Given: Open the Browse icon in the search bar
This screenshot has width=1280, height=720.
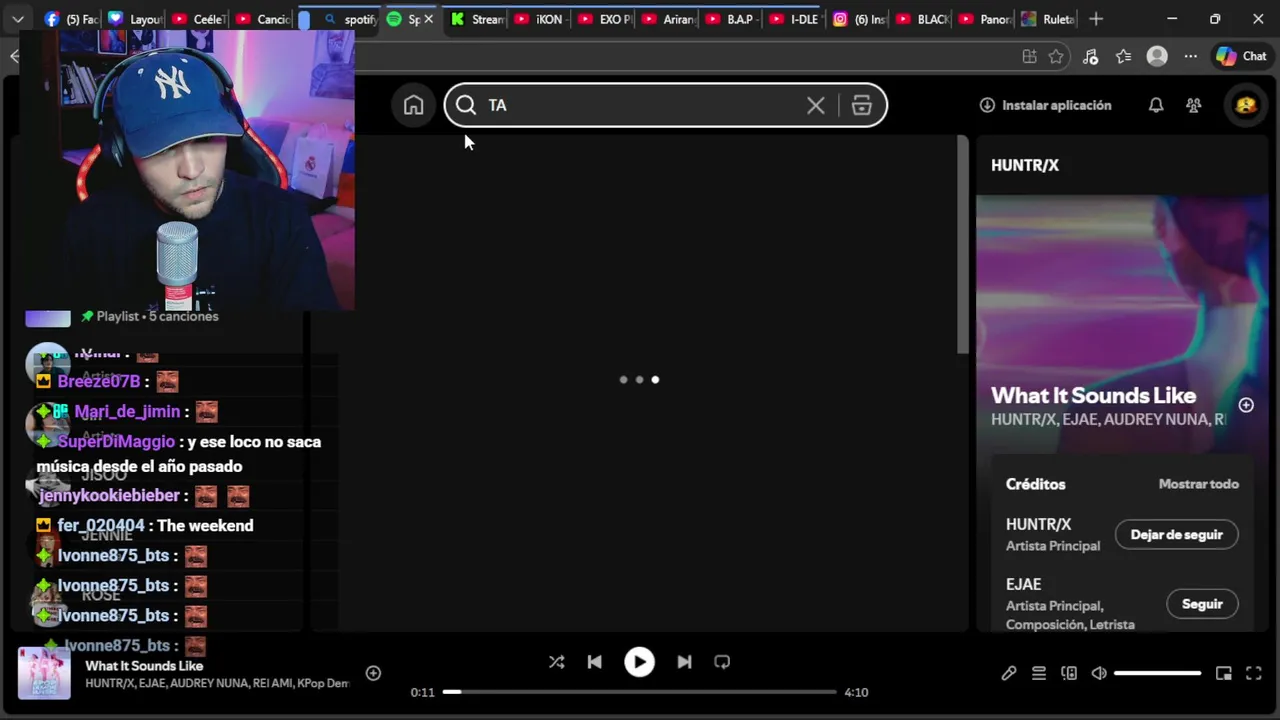Looking at the screenshot, I should (x=861, y=105).
